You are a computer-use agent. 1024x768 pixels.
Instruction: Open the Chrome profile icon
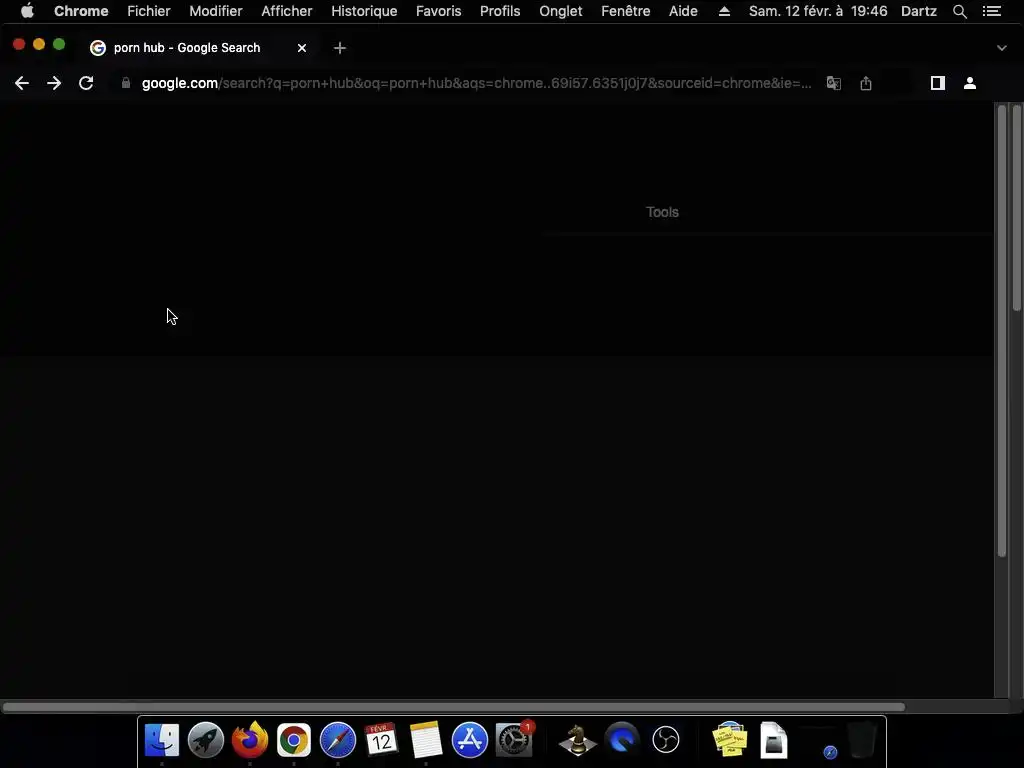pos(970,83)
